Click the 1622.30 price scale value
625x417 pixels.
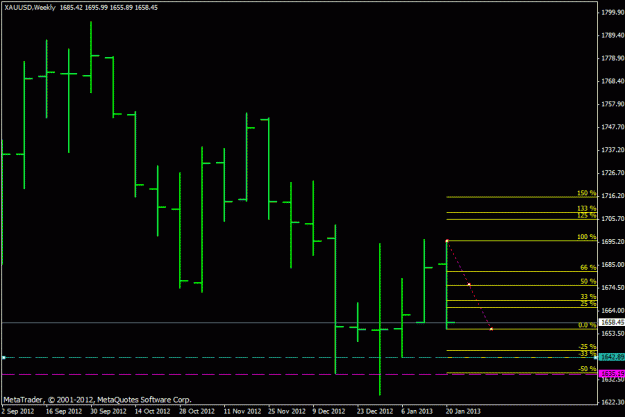[x=612, y=402]
